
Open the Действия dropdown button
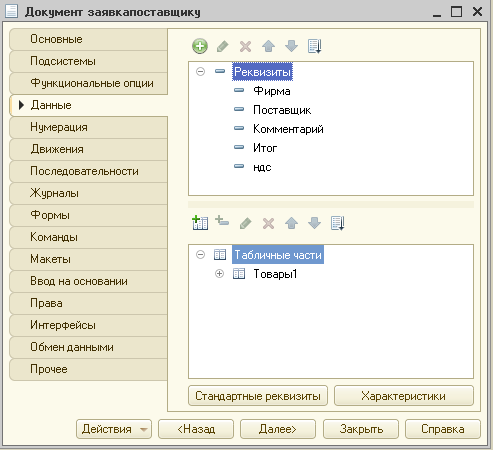tap(114, 429)
